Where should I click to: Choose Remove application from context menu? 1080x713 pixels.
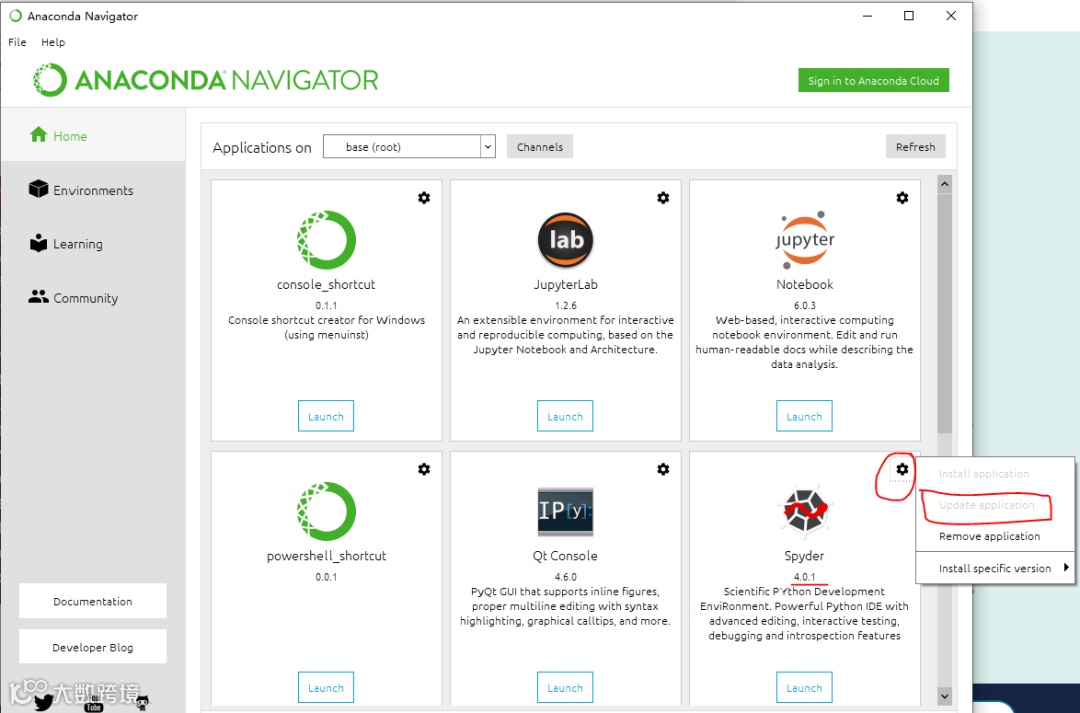pyautogui.click(x=989, y=536)
